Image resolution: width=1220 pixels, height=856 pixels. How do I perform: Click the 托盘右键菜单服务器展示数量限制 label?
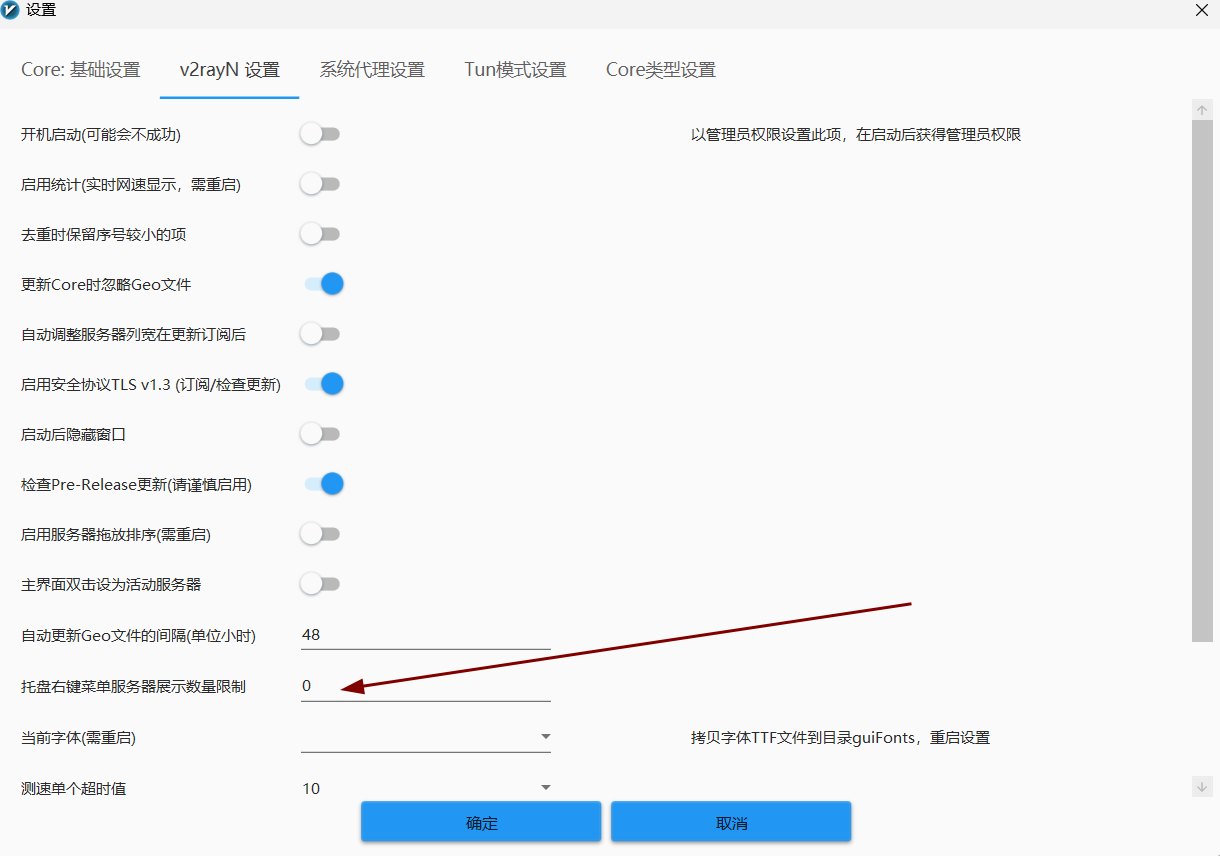pyautogui.click(x=133, y=686)
